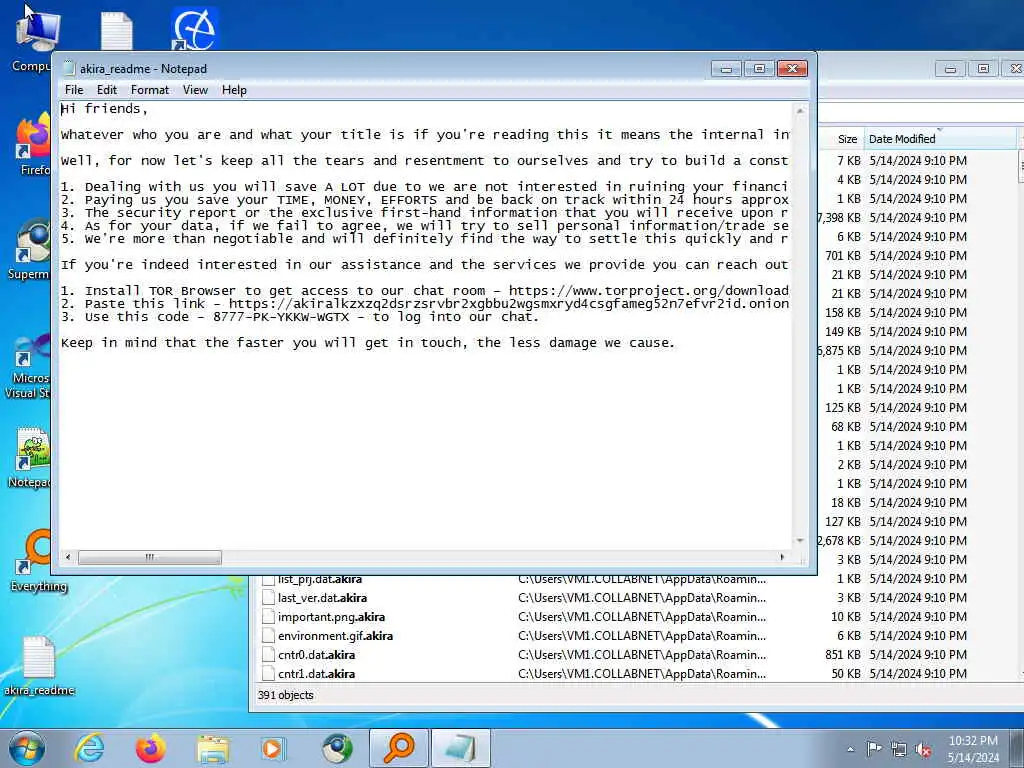Image resolution: width=1024 pixels, height=768 pixels.
Task: Open the Format menu in Notepad
Action: tap(150, 90)
